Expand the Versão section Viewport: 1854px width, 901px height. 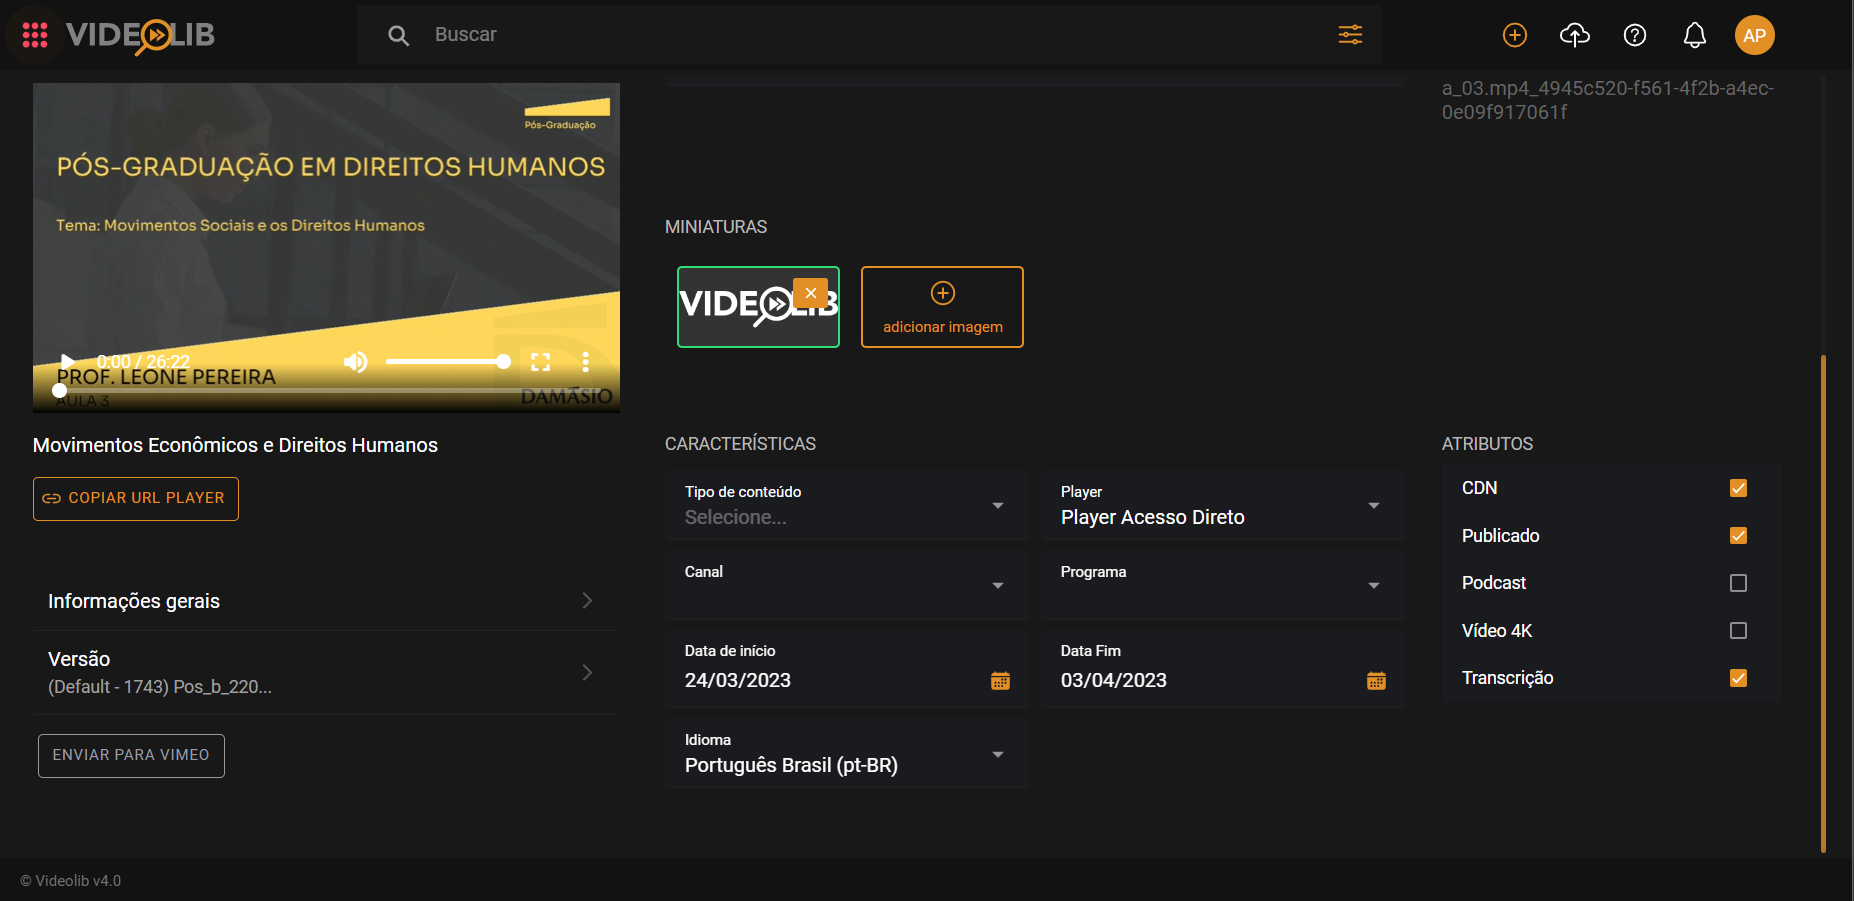tap(326, 672)
